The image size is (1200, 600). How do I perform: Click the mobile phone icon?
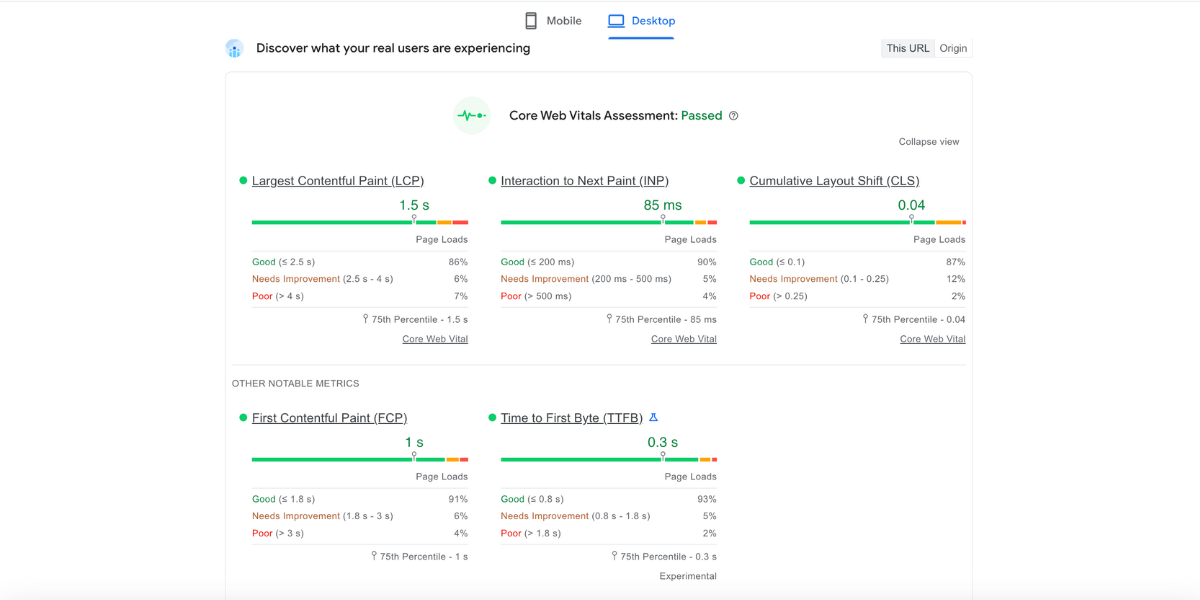(x=531, y=21)
